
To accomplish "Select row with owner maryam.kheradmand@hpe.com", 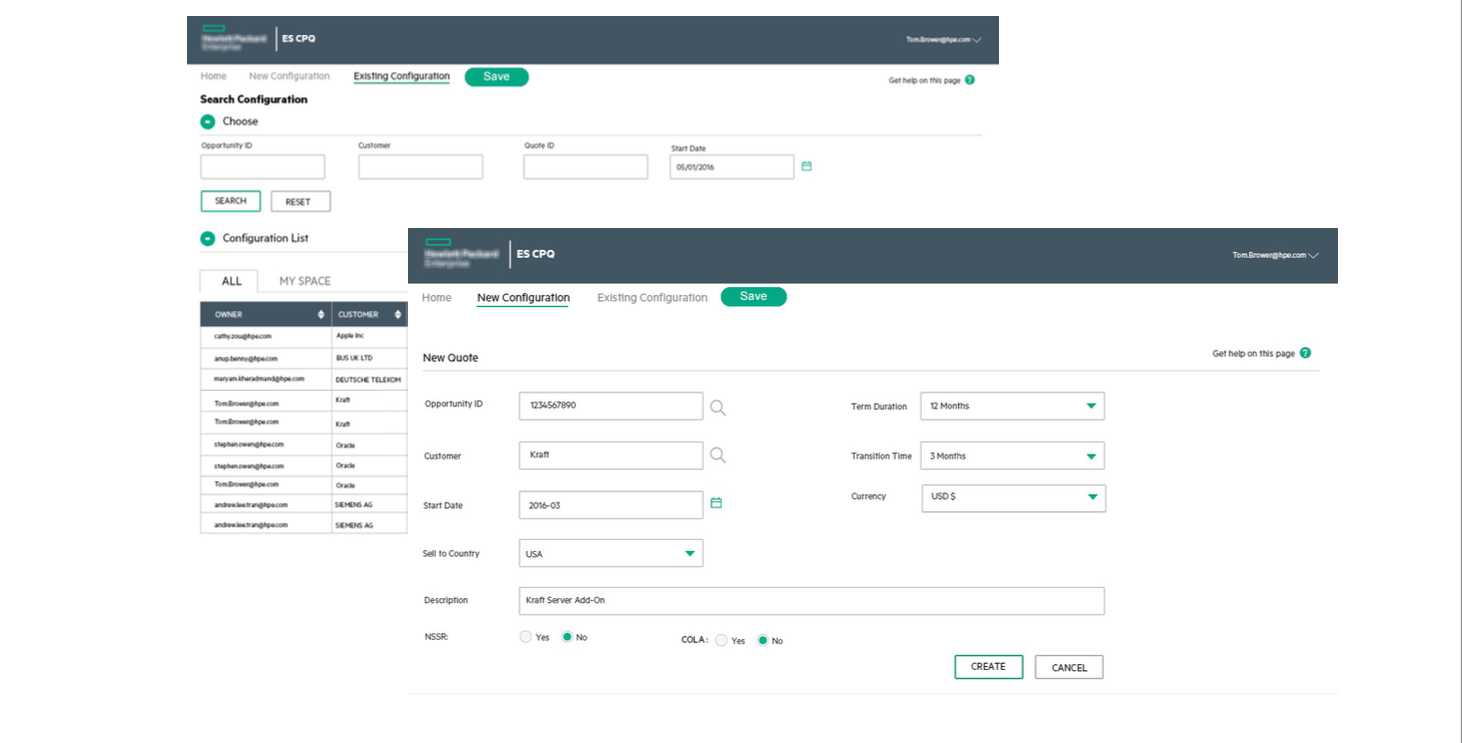I will click(304, 380).
